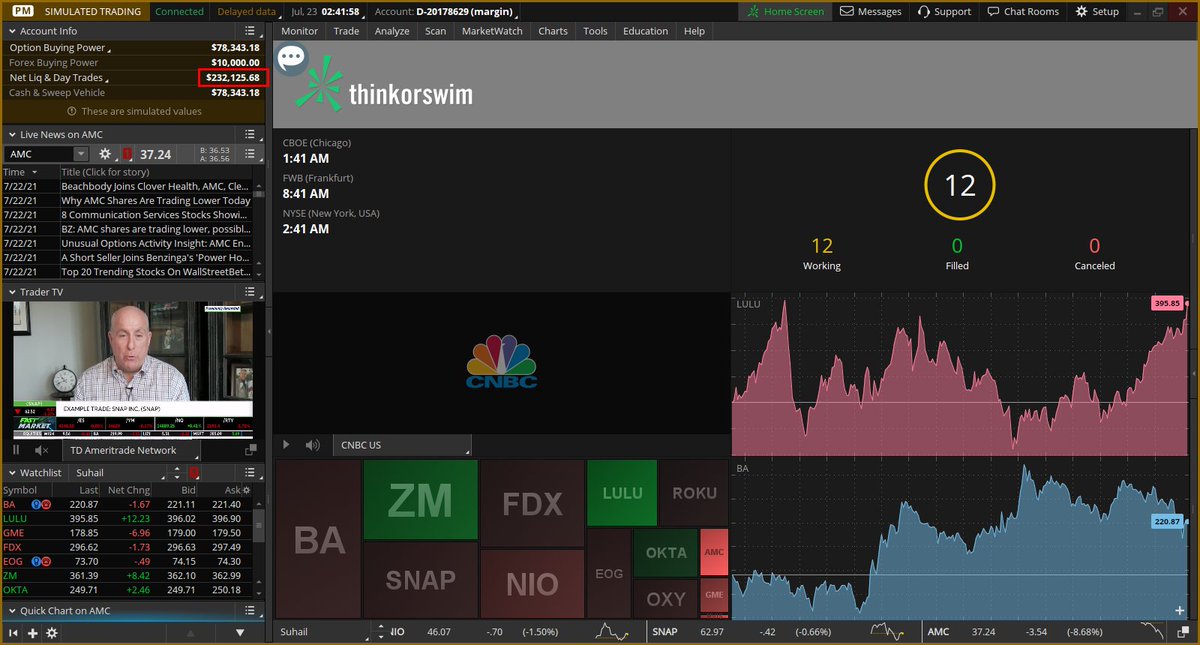Open Account Info panel menu icon

(x=251, y=31)
